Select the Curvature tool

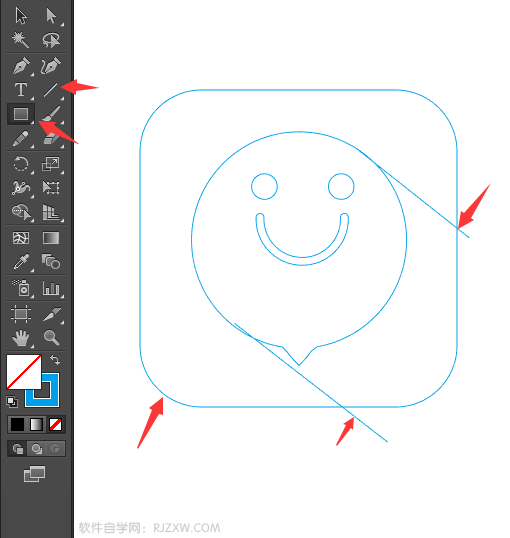(x=51, y=66)
